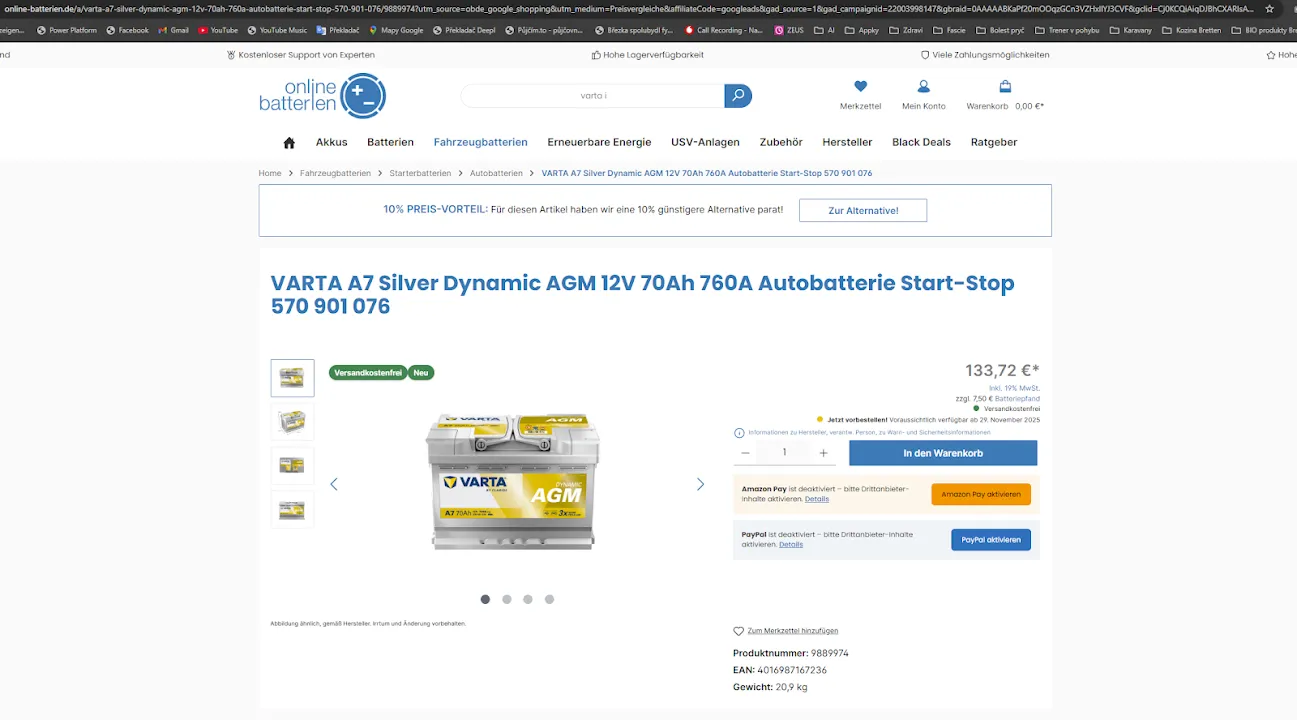
Task: Open the Call Recording bookmark
Action: pos(724,30)
